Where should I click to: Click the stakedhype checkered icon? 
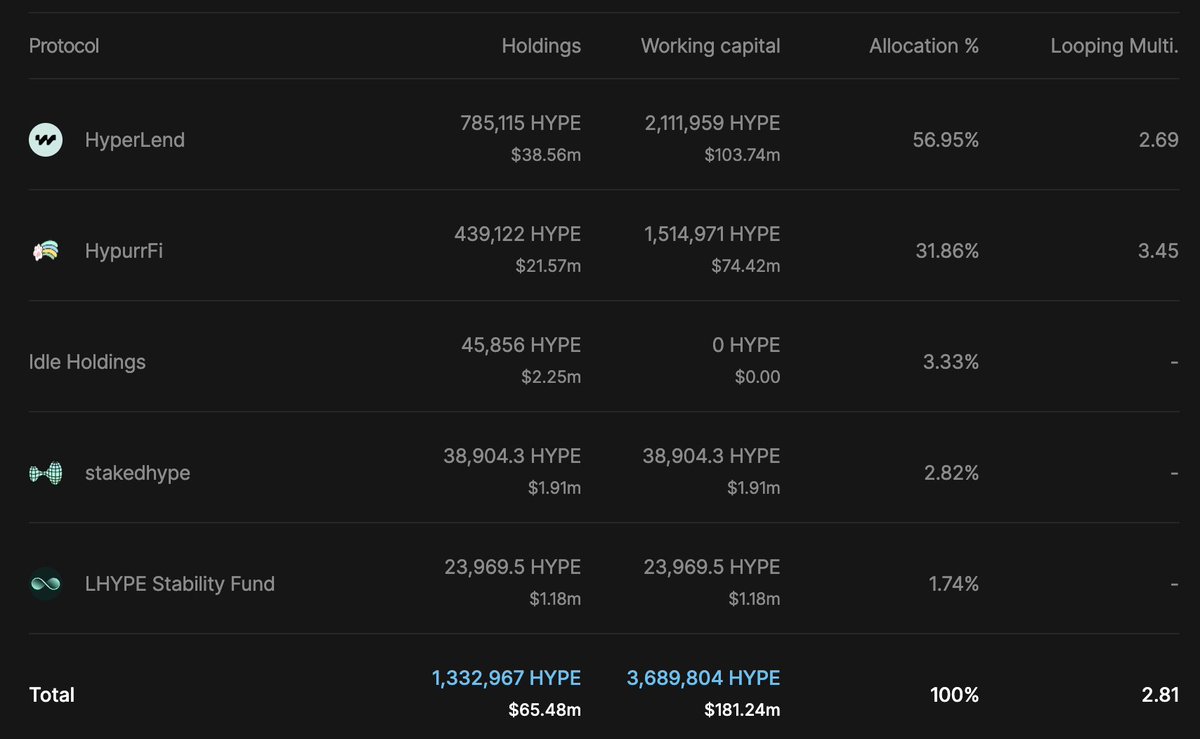(x=46, y=473)
